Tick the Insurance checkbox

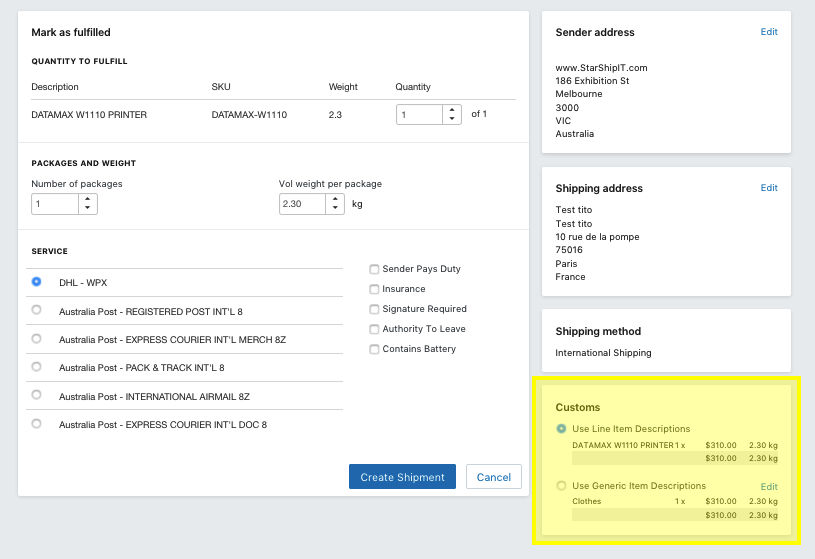click(374, 289)
